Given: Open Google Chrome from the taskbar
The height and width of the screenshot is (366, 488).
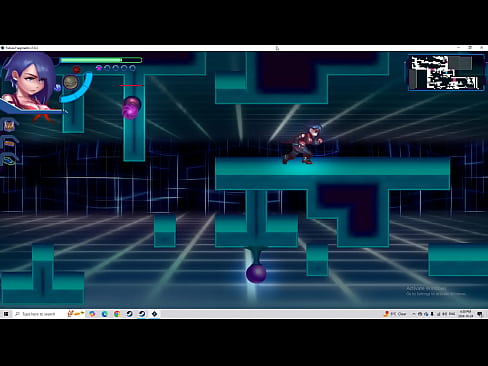Looking at the screenshot, I should tap(117, 314).
